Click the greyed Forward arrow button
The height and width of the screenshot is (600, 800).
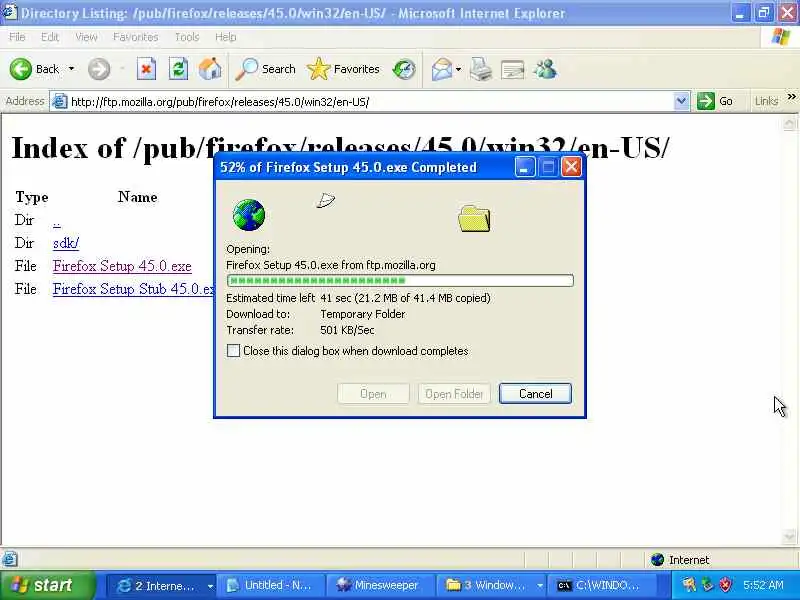pyautogui.click(x=98, y=69)
